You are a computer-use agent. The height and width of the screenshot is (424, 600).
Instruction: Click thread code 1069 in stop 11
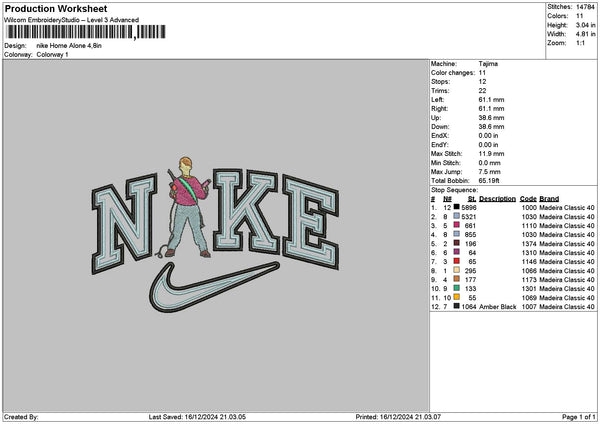(x=529, y=298)
